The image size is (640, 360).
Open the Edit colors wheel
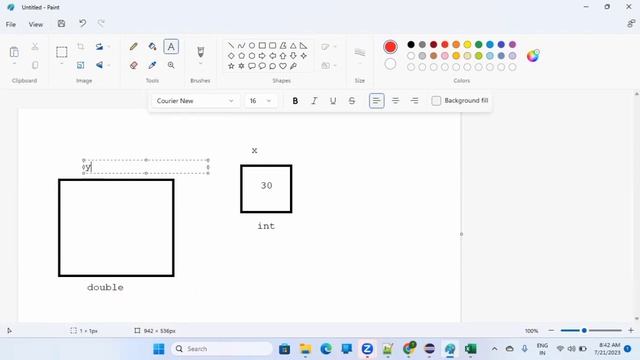tap(533, 56)
